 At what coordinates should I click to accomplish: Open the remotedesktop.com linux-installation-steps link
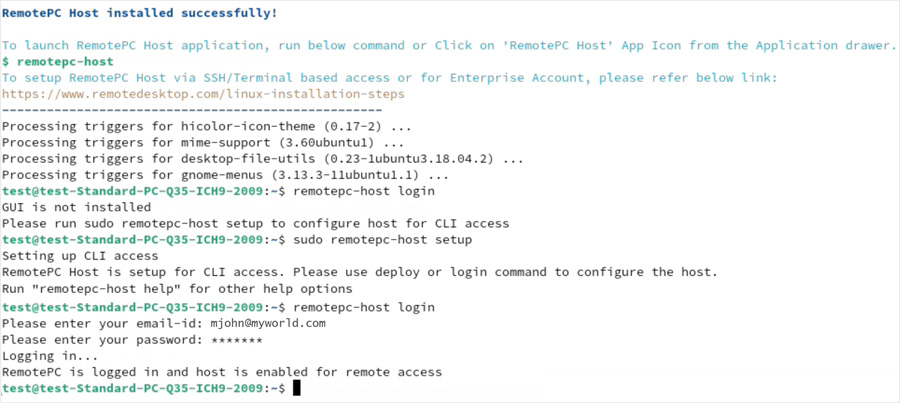[x=203, y=93]
